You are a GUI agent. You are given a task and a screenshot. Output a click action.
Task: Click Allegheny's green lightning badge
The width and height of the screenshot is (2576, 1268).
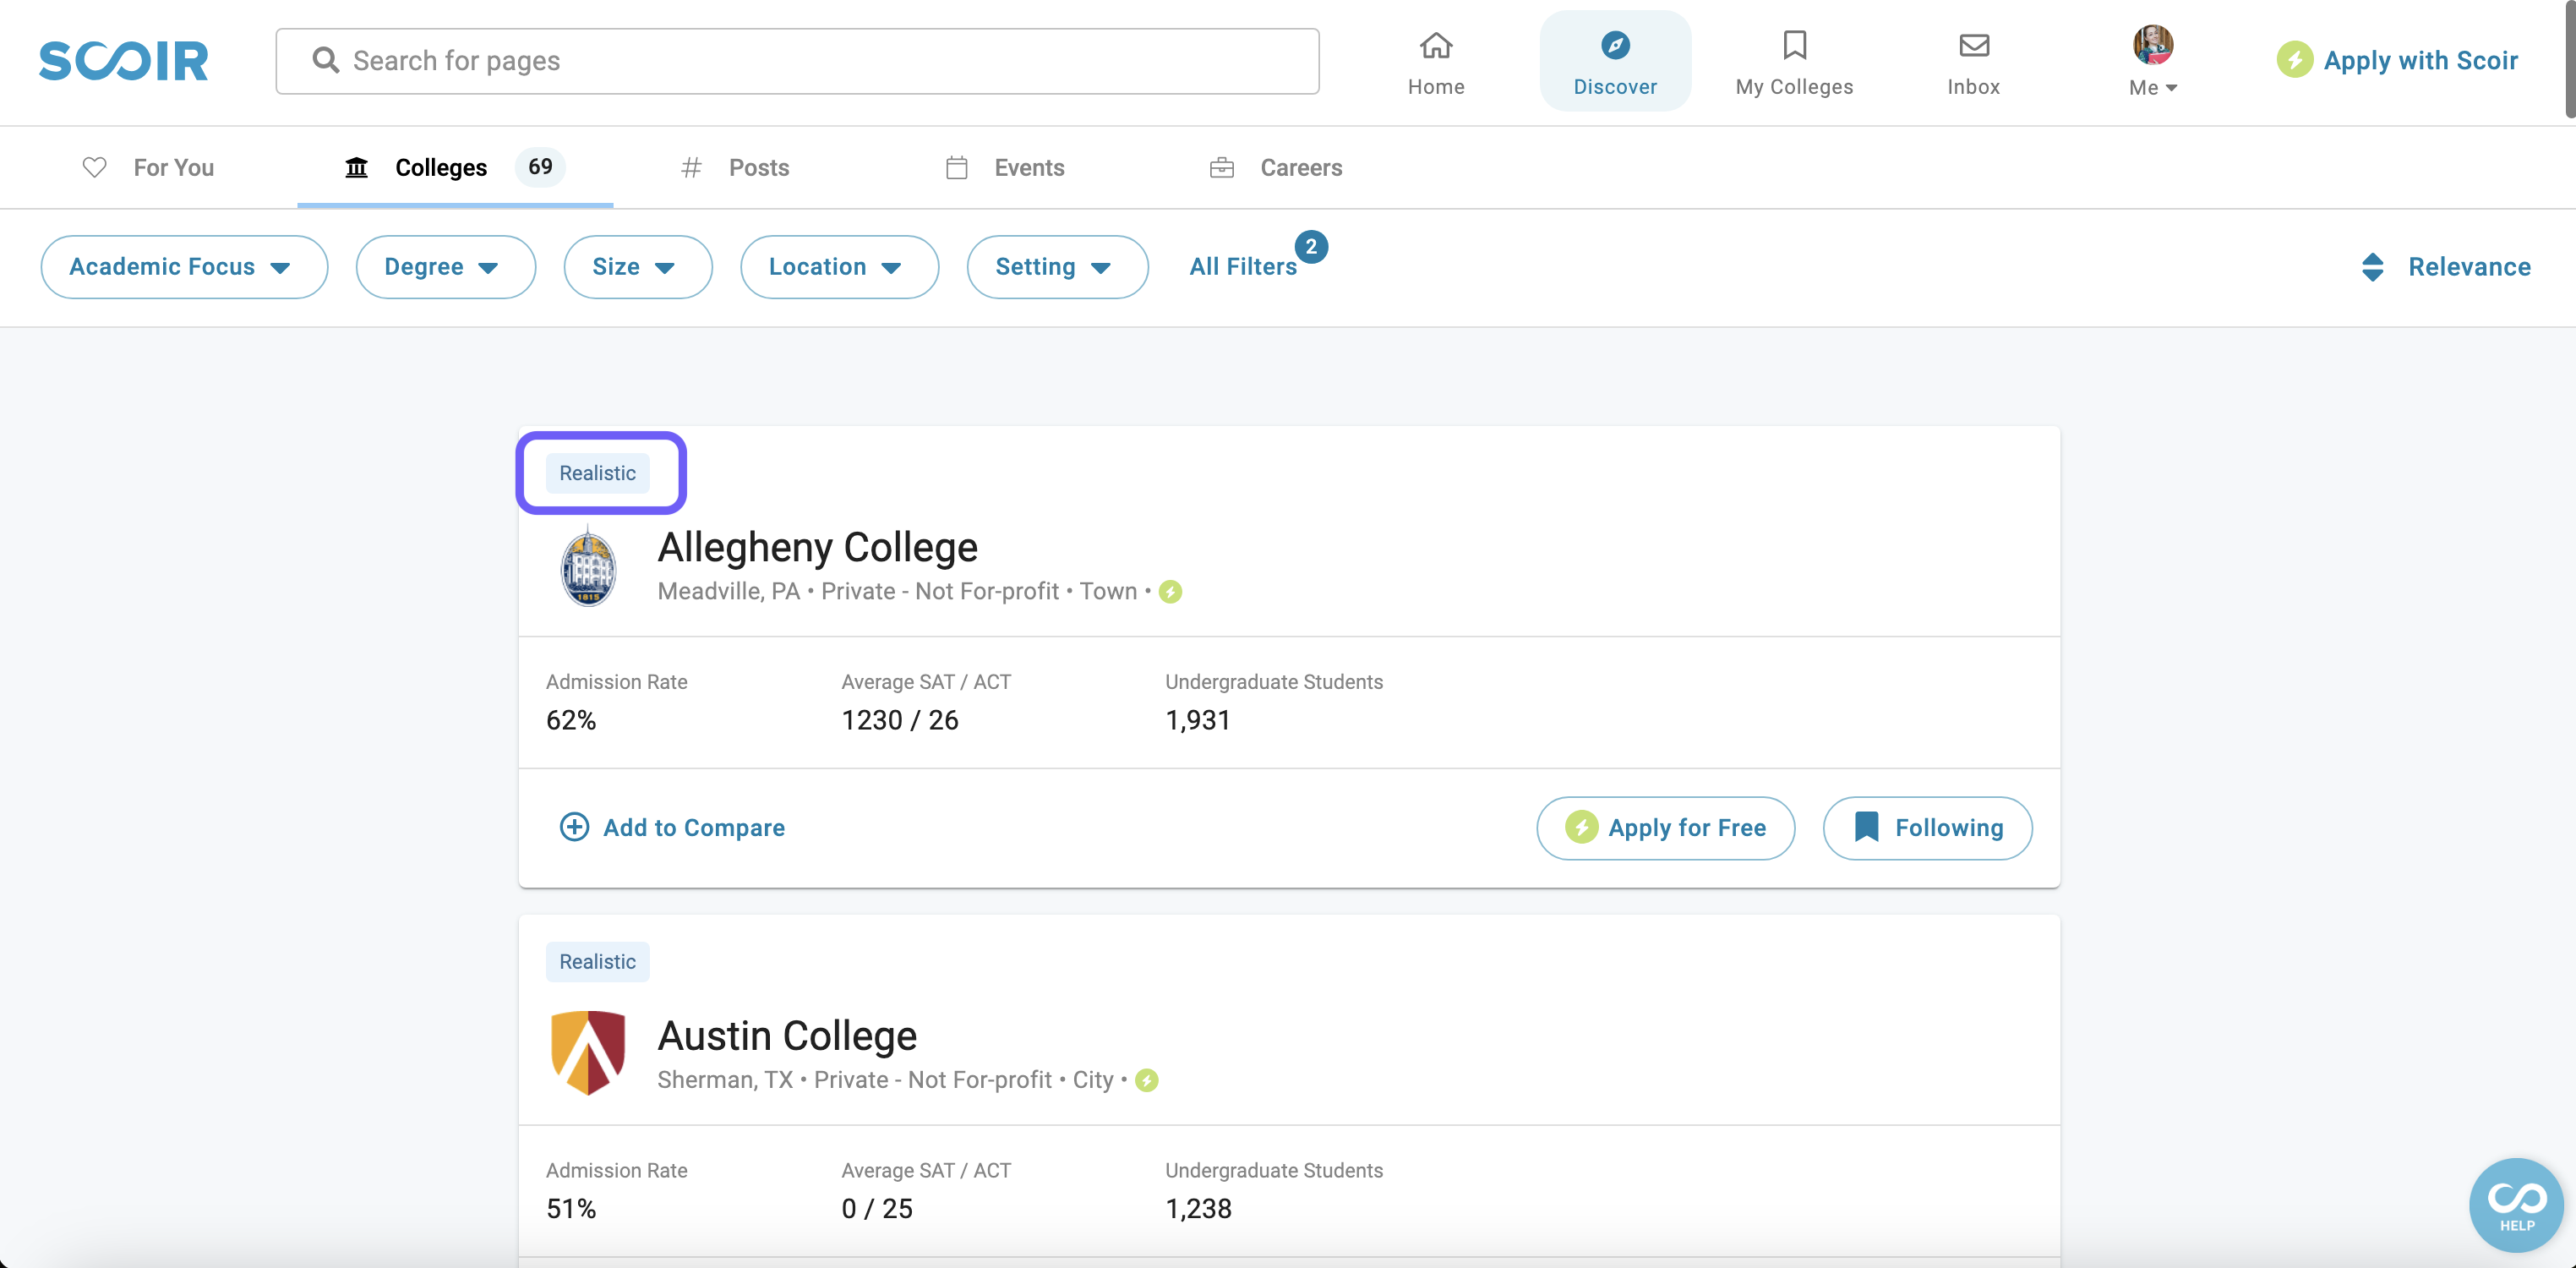pos(1170,592)
